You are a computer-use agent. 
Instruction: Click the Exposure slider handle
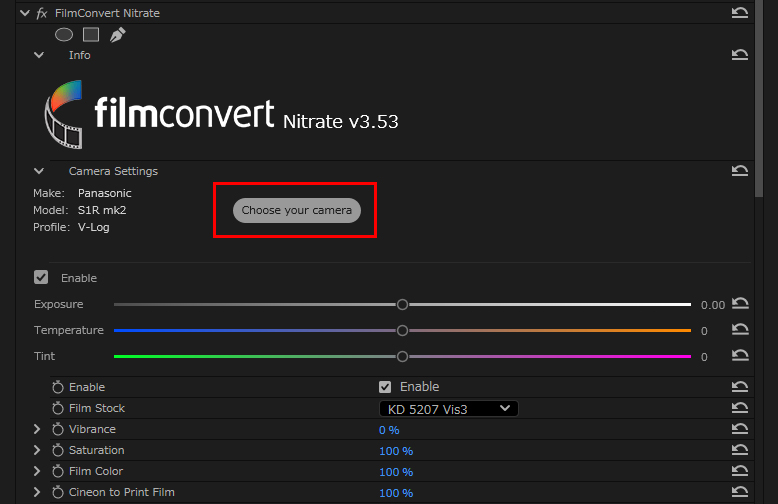tap(402, 305)
